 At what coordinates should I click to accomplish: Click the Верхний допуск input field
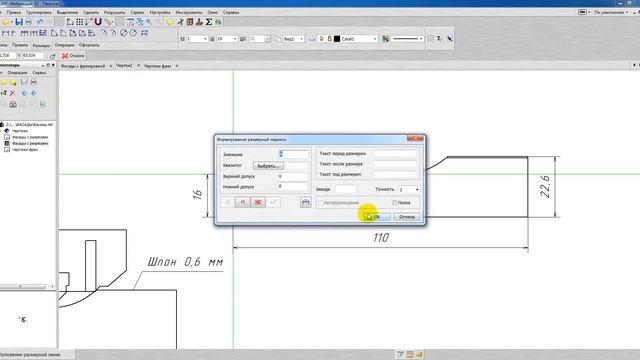pyautogui.click(x=293, y=176)
